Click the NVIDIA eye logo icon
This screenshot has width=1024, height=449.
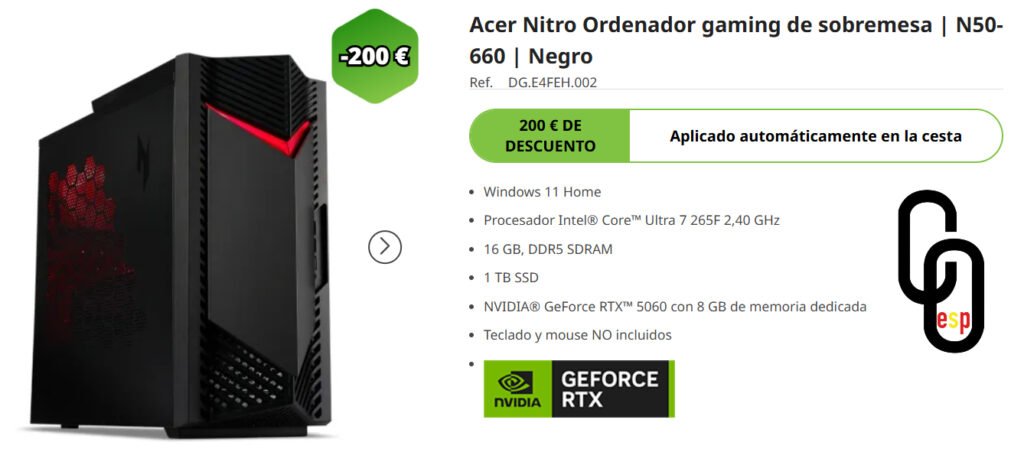515,382
